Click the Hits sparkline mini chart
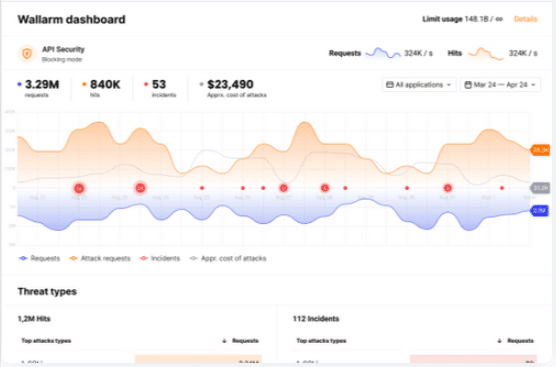Image resolution: width=556 pixels, height=367 pixels. point(486,54)
